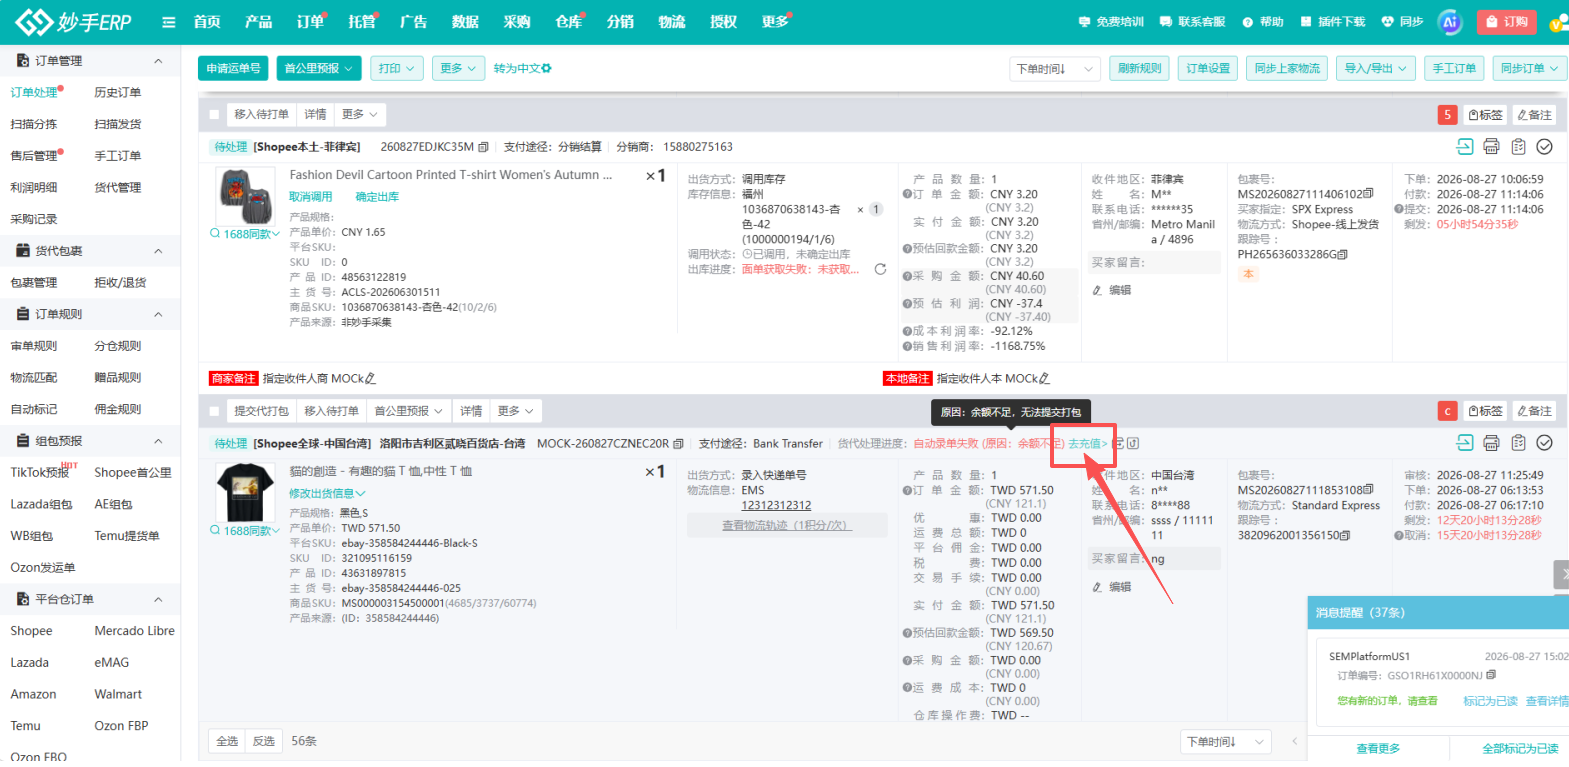Collapse the 订单管理 sidebar section
The image size is (1569, 767).
pyautogui.click(x=158, y=61)
